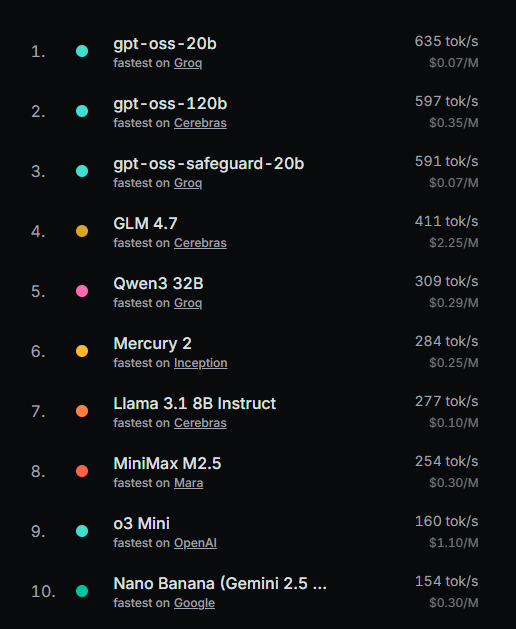Select the amber dot beside Mercury 2

[82, 351]
